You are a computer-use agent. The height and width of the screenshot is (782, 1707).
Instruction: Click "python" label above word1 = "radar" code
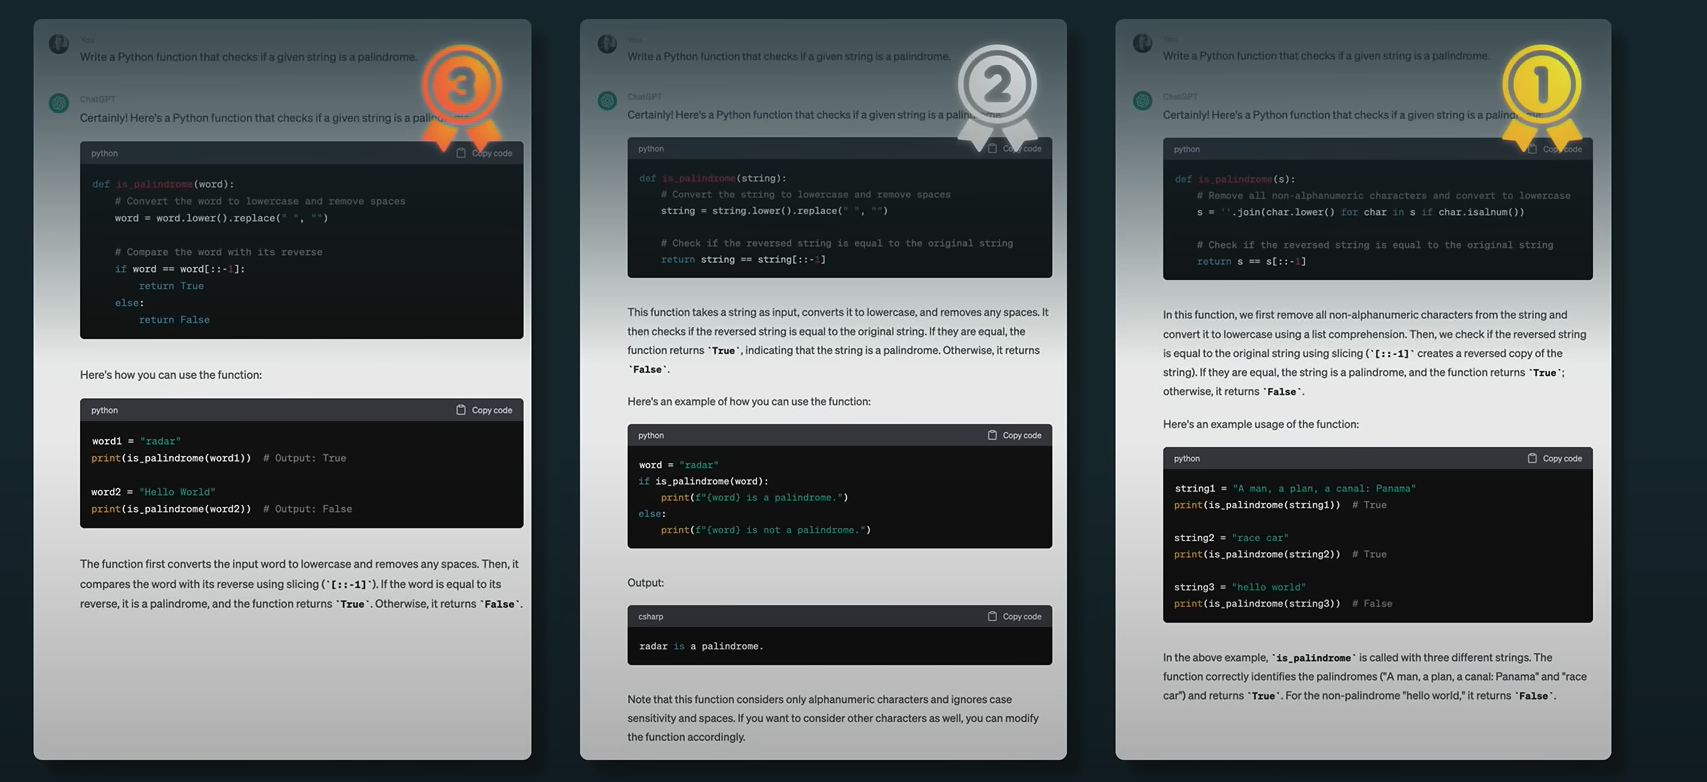pos(104,410)
